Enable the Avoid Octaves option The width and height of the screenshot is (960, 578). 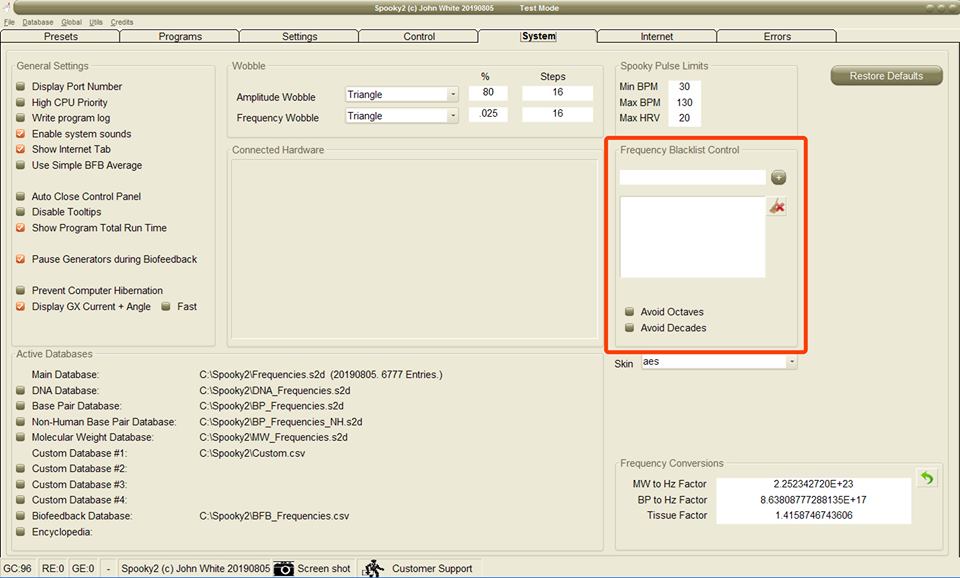629,312
